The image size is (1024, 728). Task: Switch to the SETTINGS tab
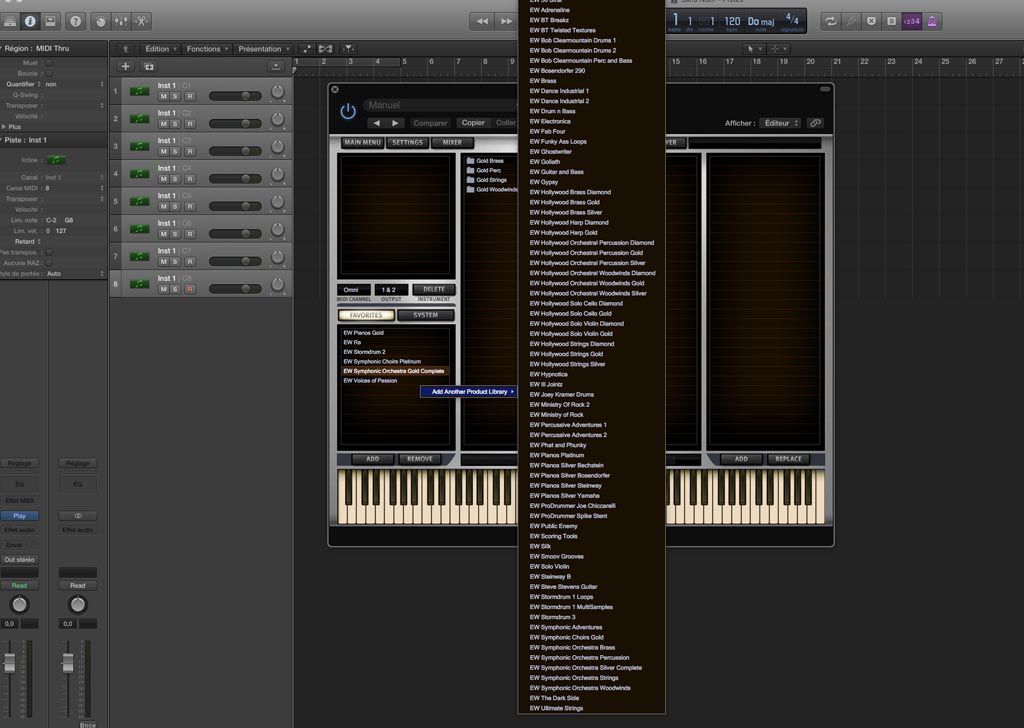(408, 142)
